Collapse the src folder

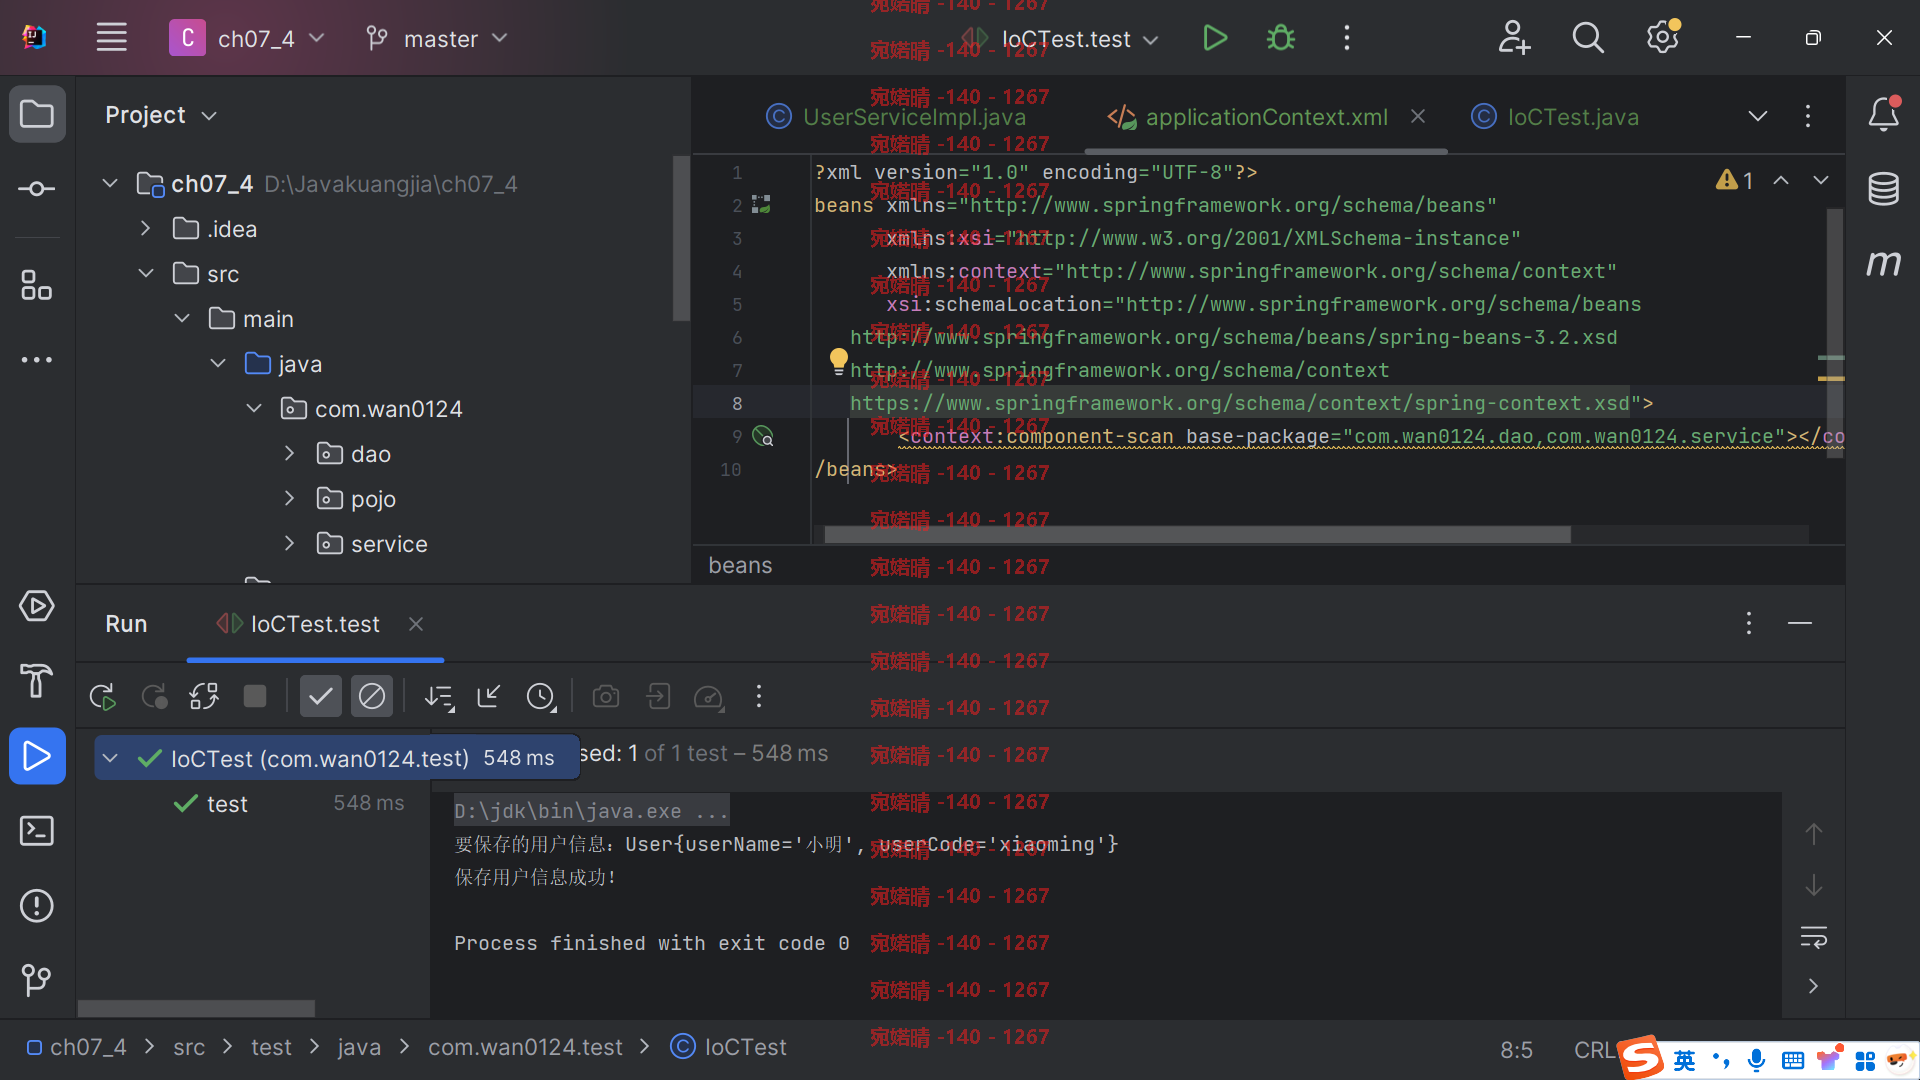[x=146, y=274]
